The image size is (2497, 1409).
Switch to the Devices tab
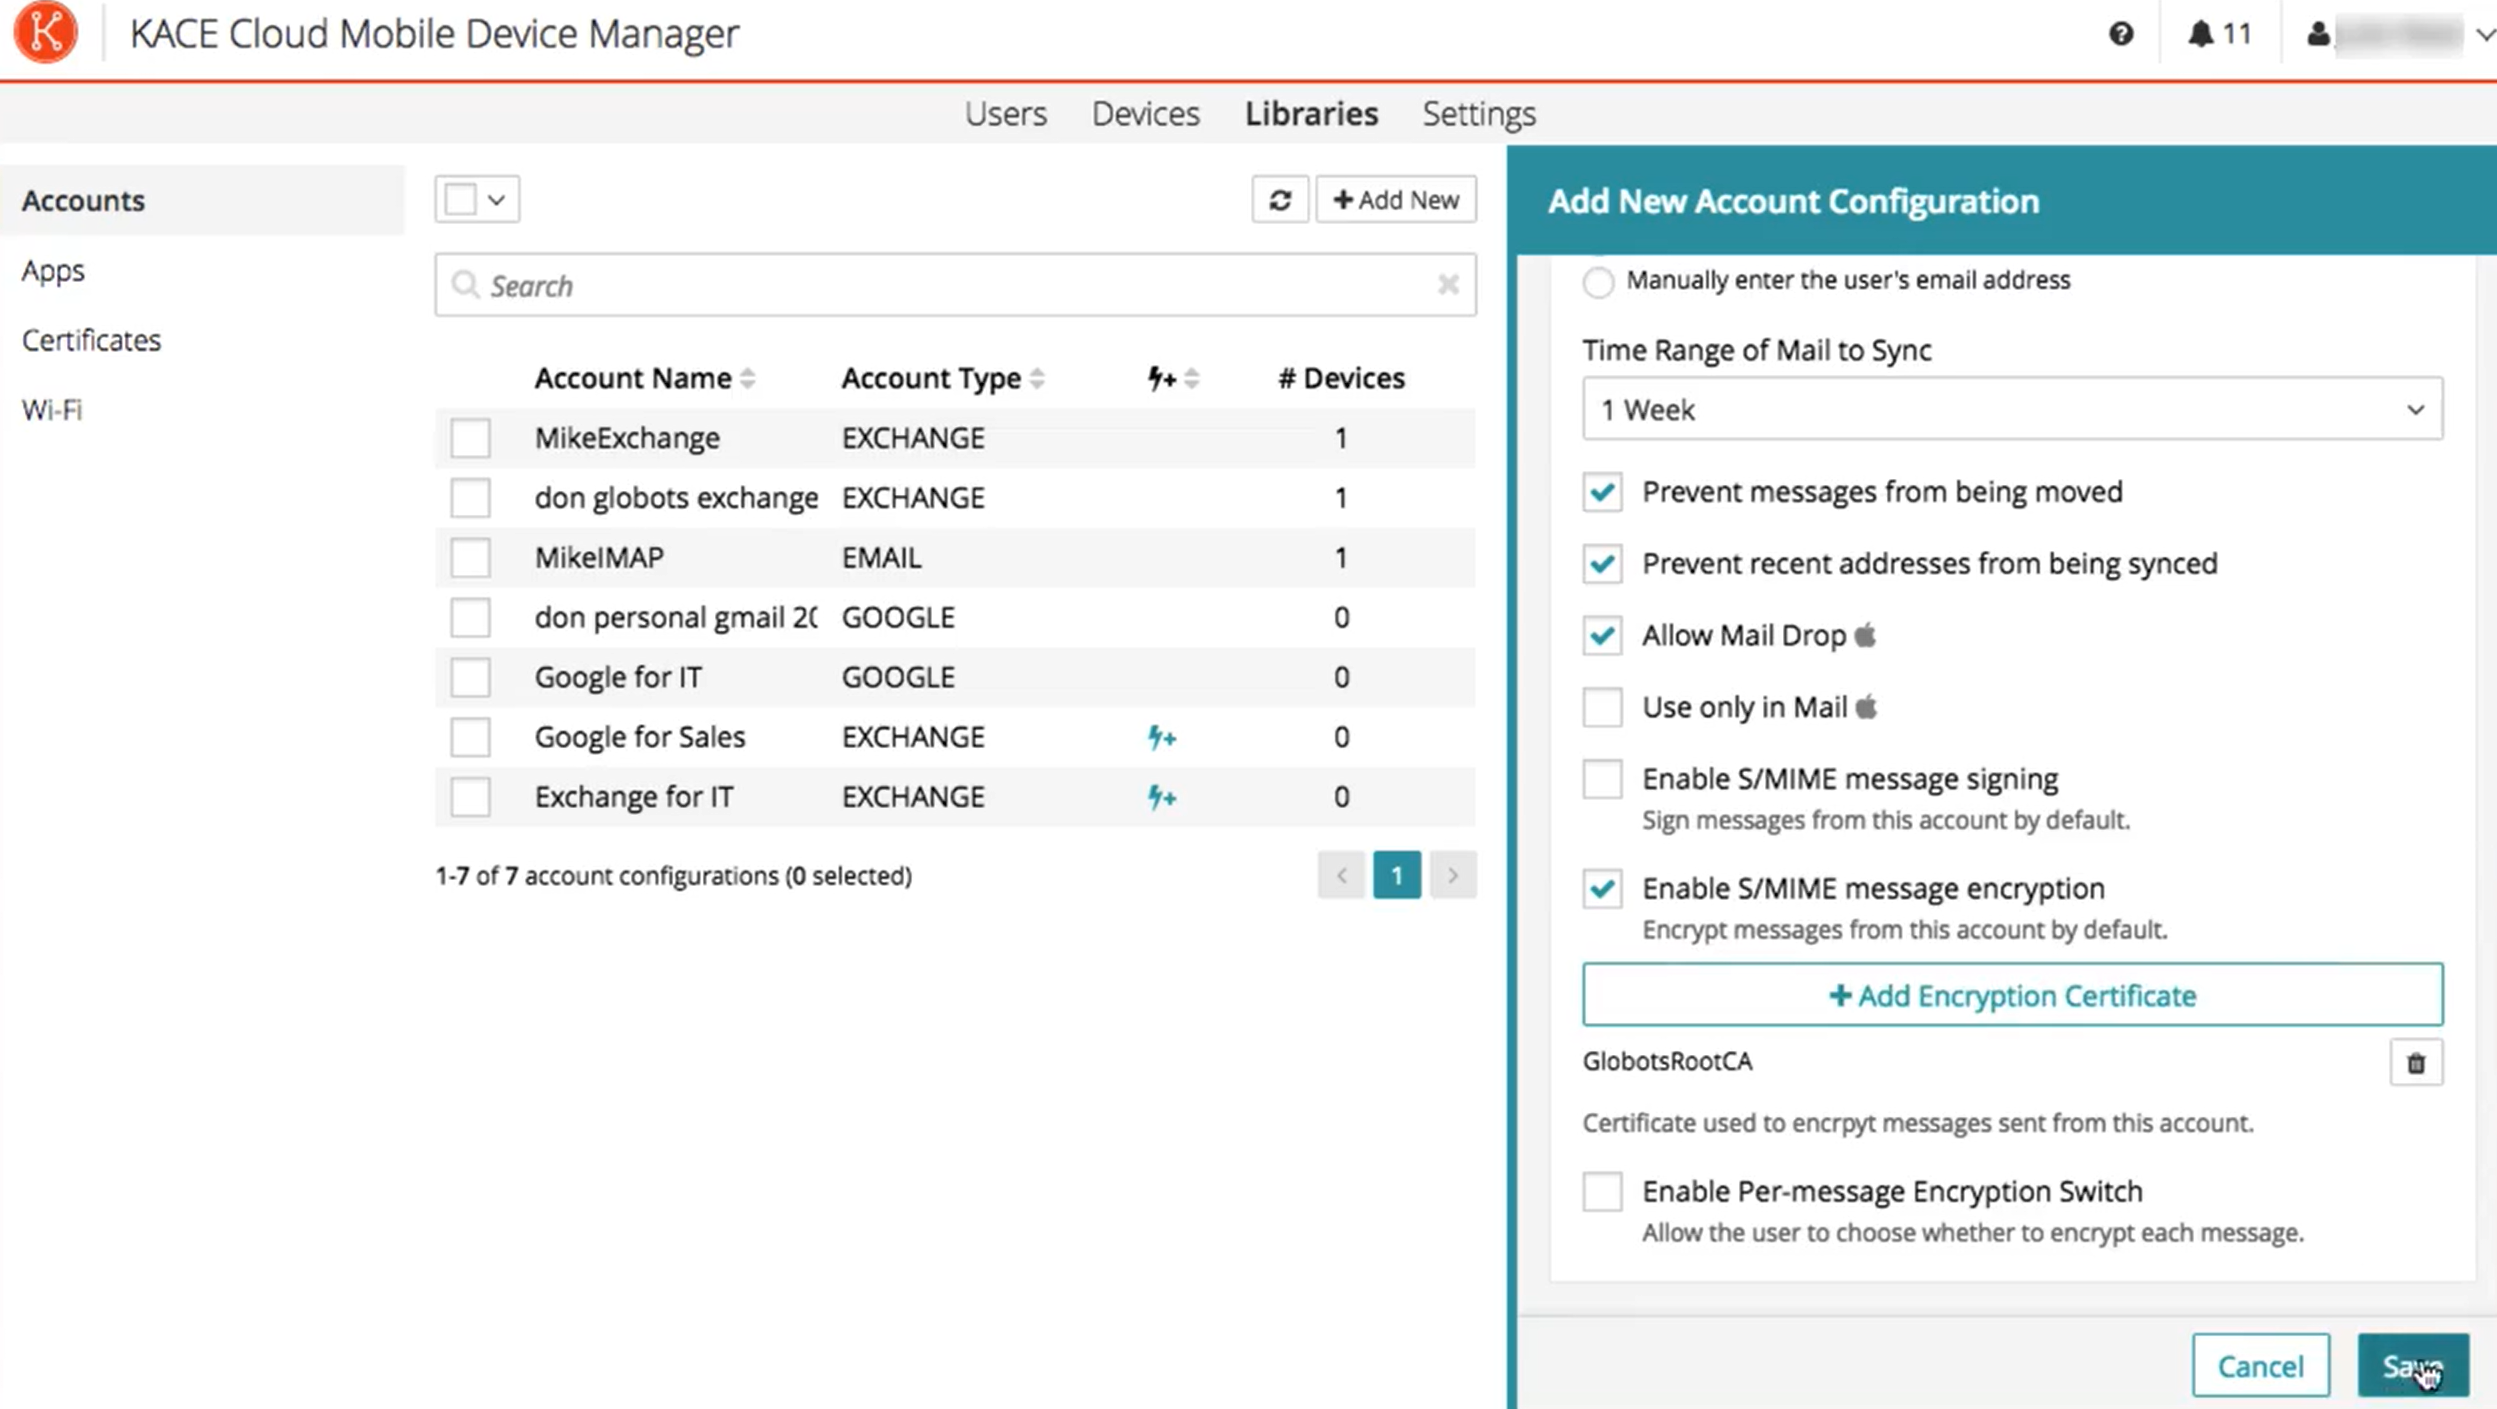point(1145,114)
